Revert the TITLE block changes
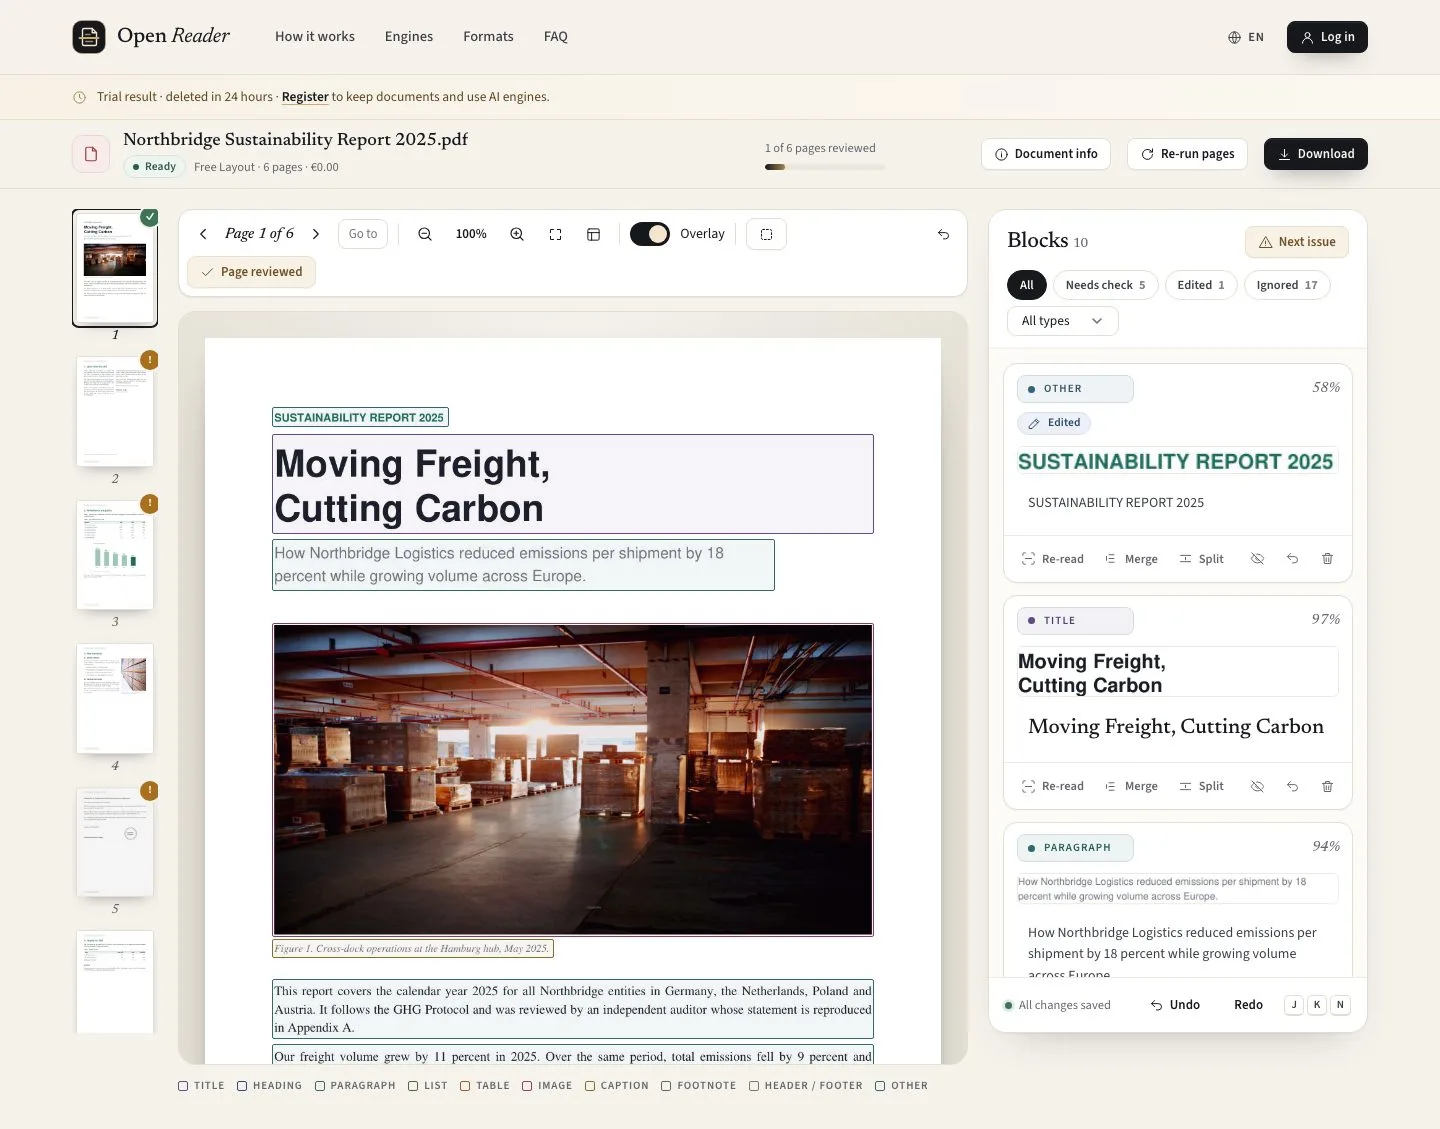This screenshot has width=1440, height=1129. pyautogui.click(x=1292, y=786)
